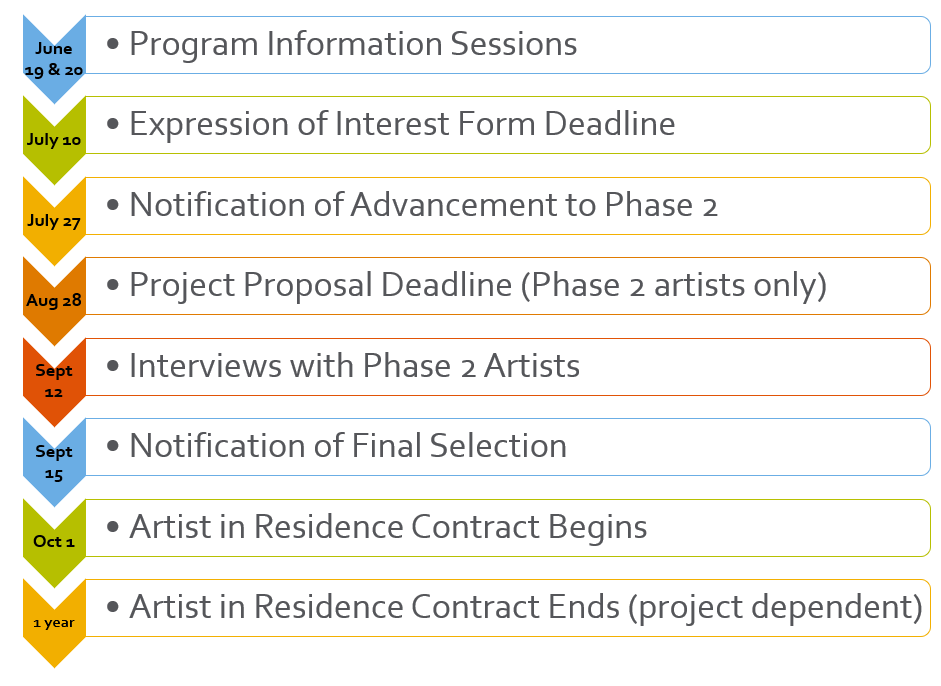Click blank space in Program Information Sessions box
This screenshot has width=941, height=686.
750,45
